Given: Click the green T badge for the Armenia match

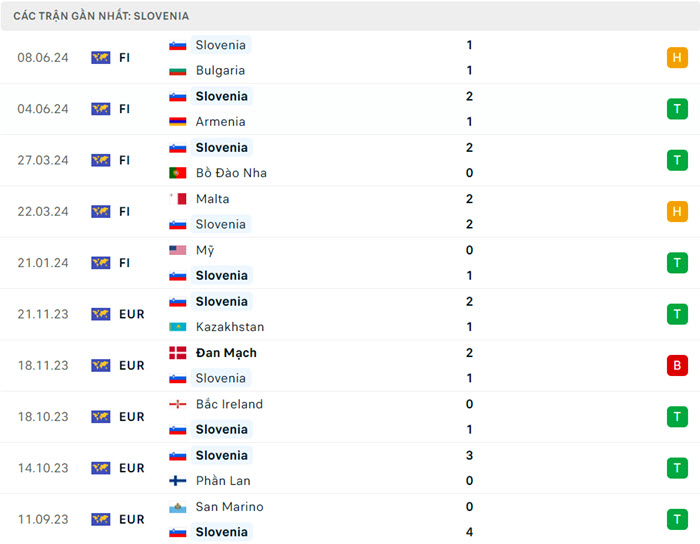Looking at the screenshot, I should (677, 109).
